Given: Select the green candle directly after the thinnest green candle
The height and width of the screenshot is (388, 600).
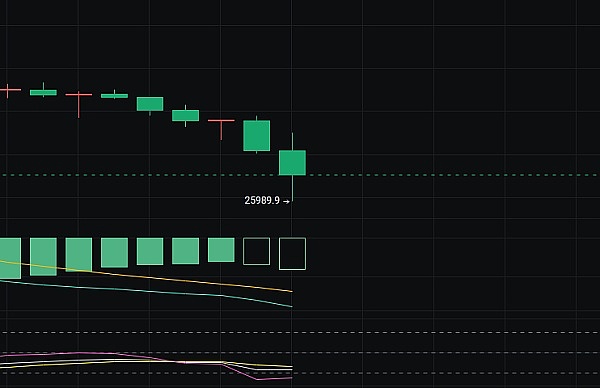Looking at the screenshot, I should [x=150, y=104].
